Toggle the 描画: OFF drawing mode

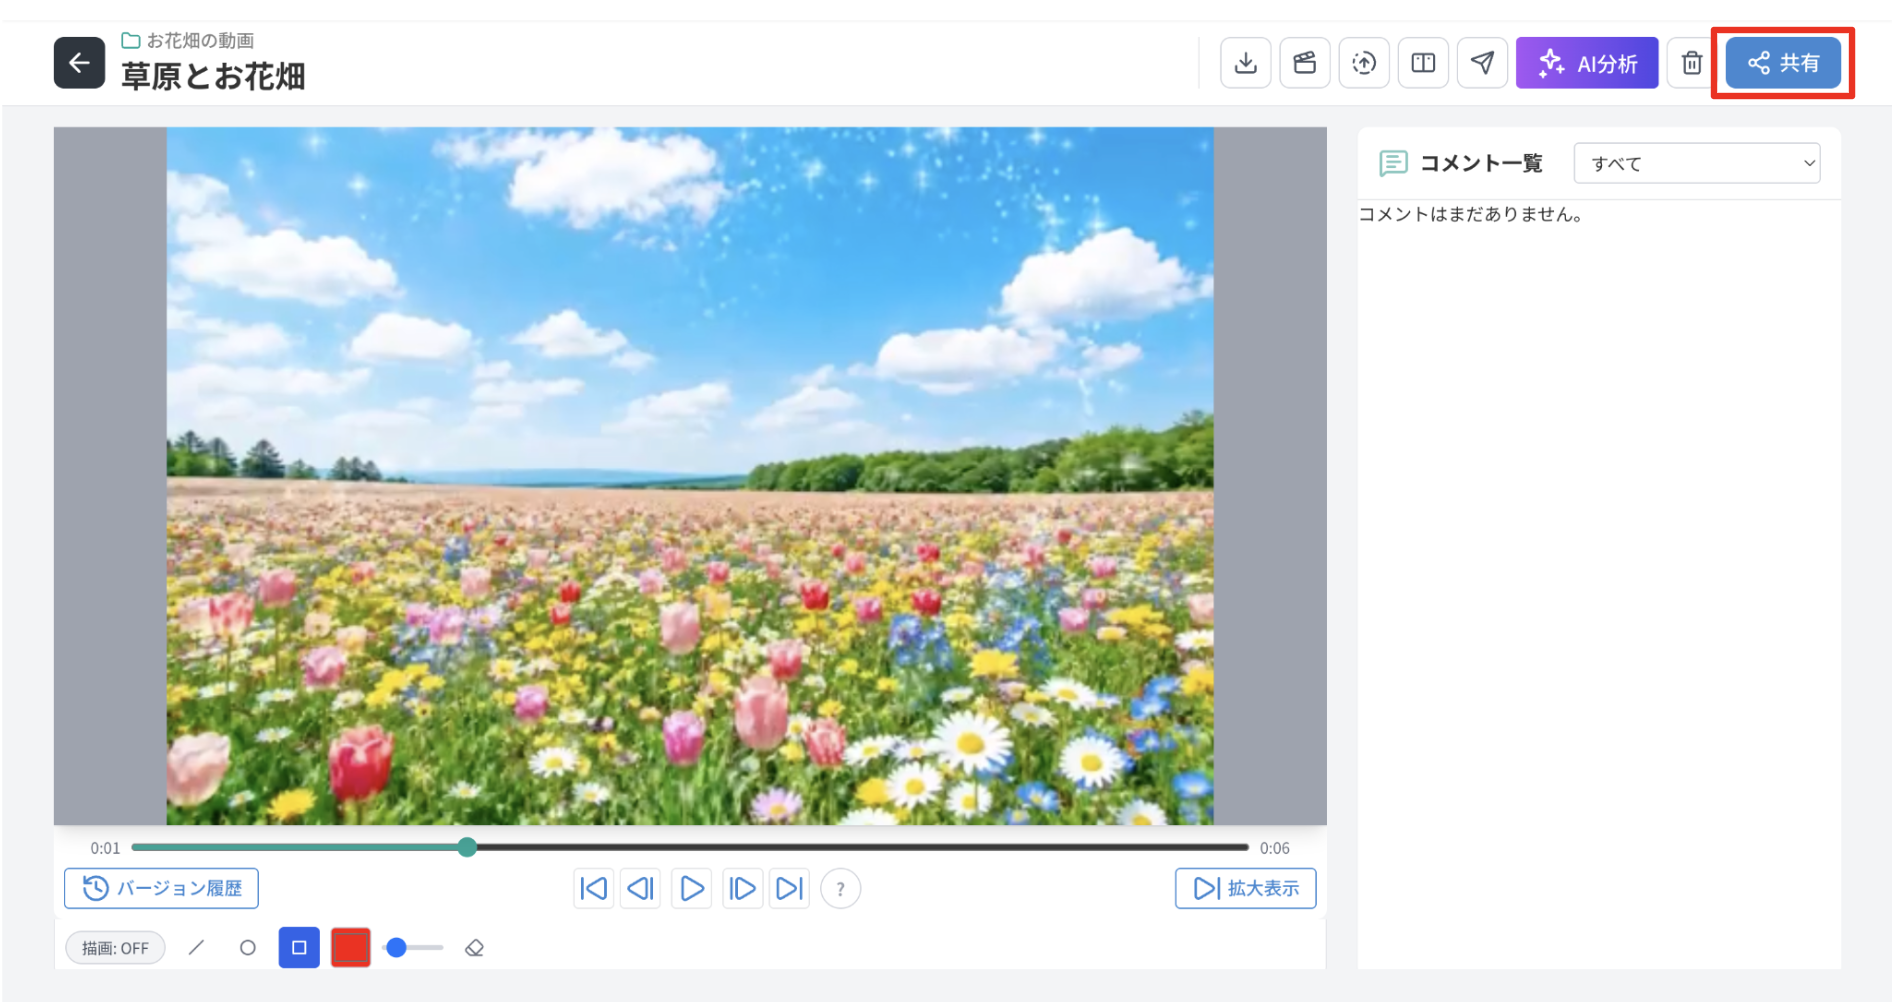pyautogui.click(x=115, y=948)
